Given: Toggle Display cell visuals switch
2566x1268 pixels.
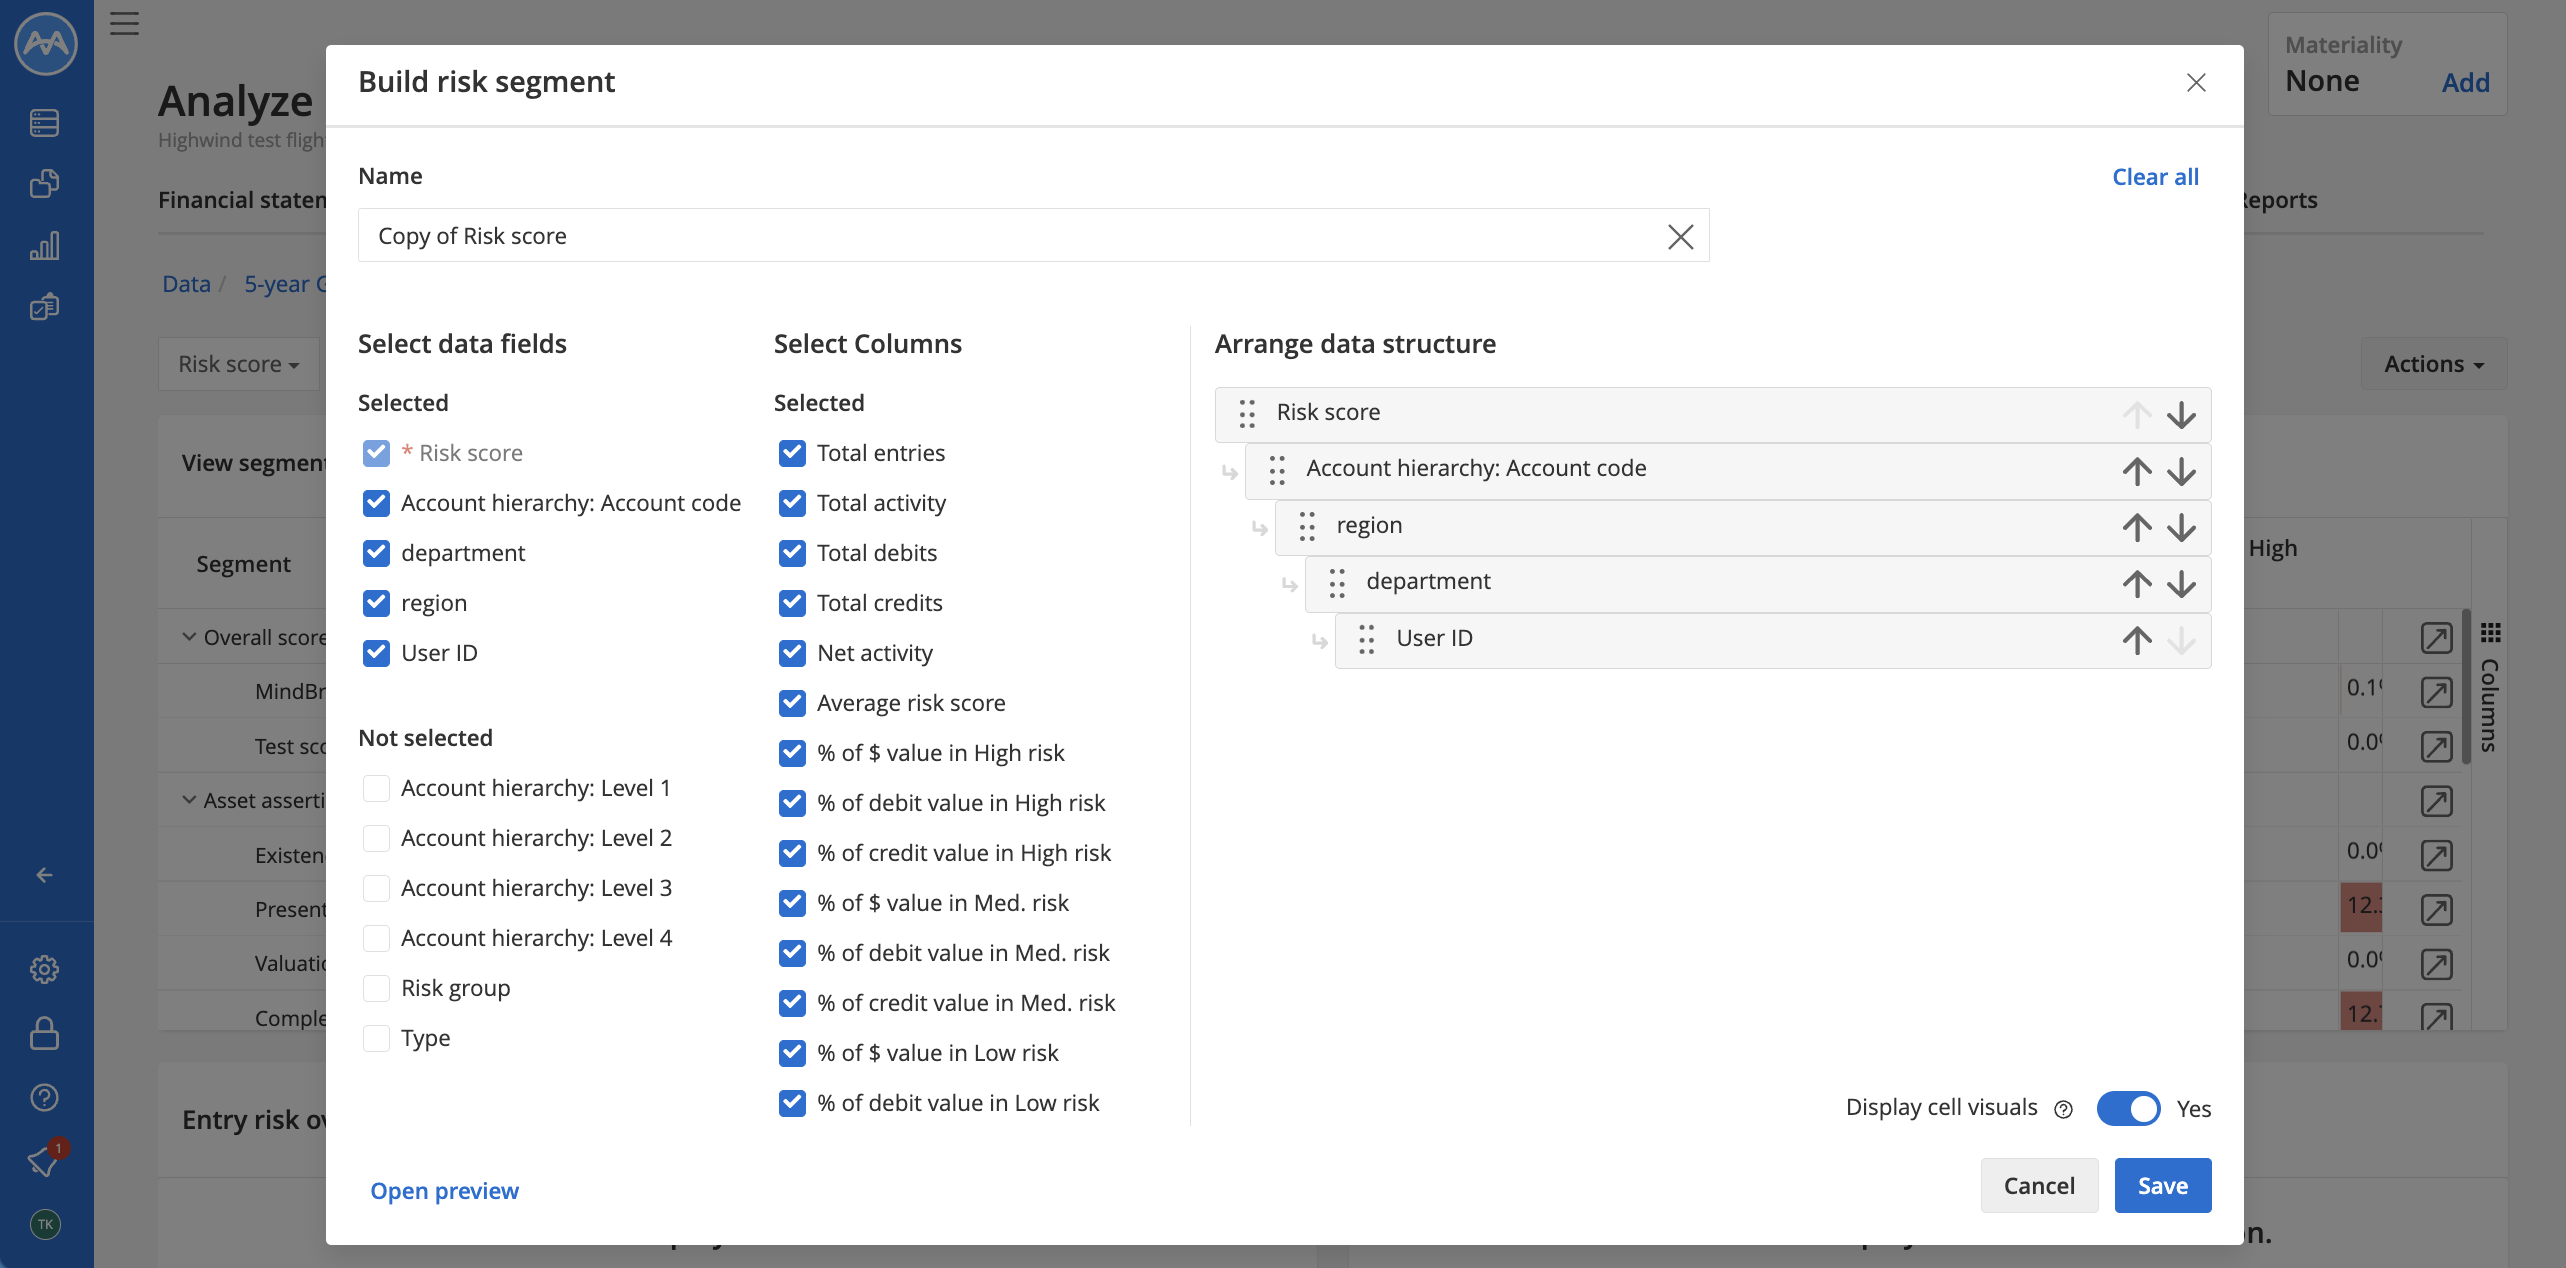Looking at the screenshot, I should (2128, 1108).
